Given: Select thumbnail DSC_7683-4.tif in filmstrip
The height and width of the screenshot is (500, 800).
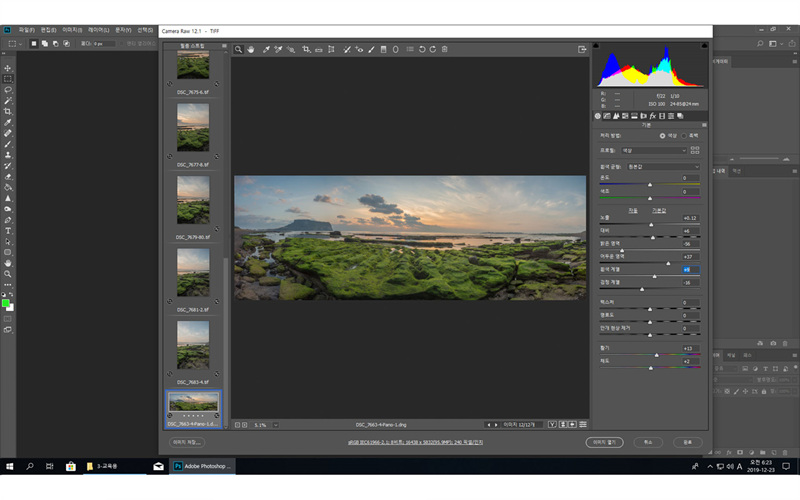Looking at the screenshot, I should click(193, 345).
